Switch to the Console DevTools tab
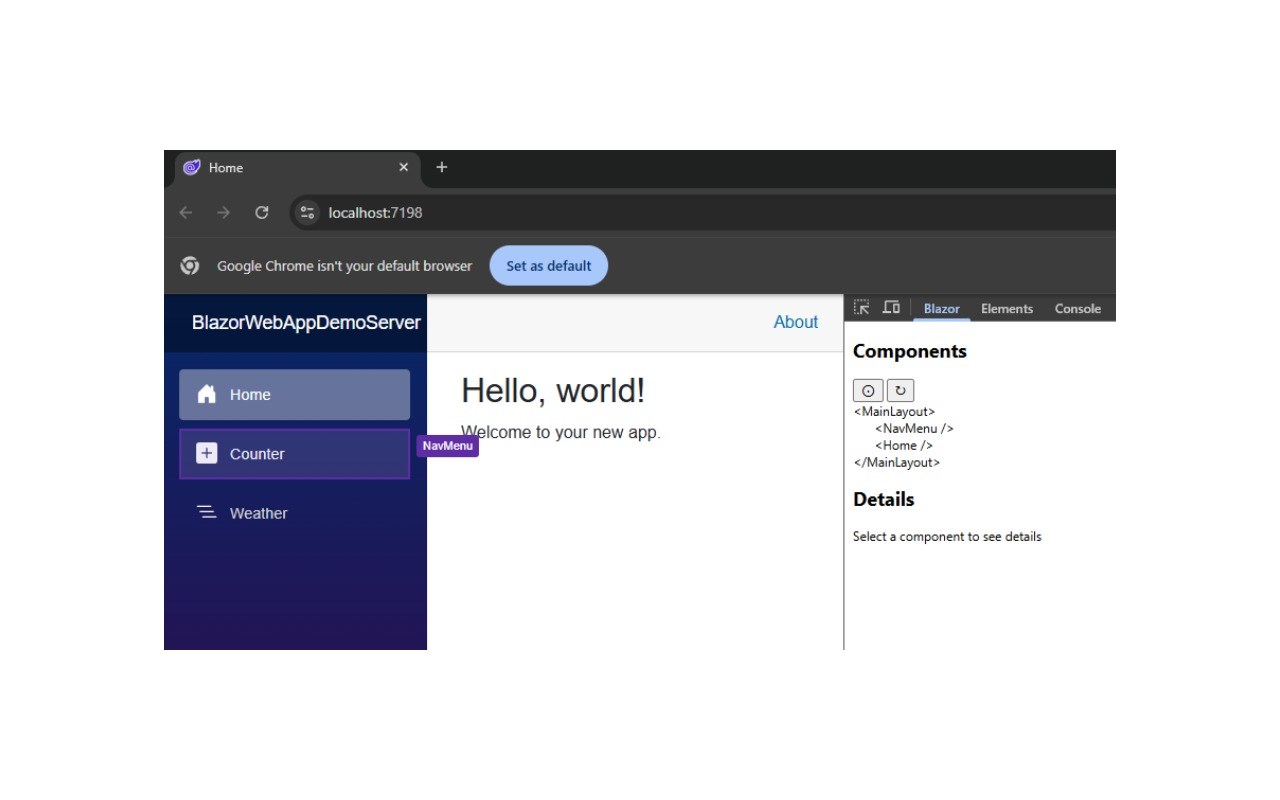 tap(1078, 309)
